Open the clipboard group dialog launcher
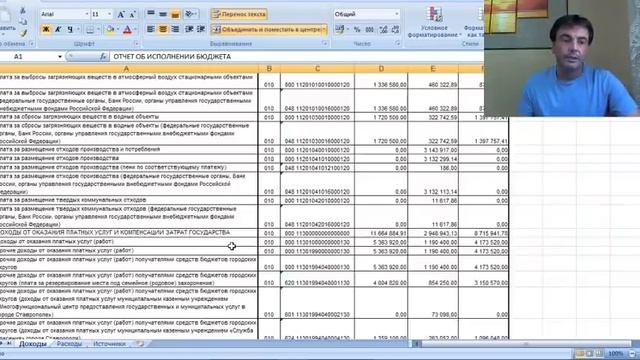Screen dimensions: 640x360 pyautogui.click(x=32, y=44)
